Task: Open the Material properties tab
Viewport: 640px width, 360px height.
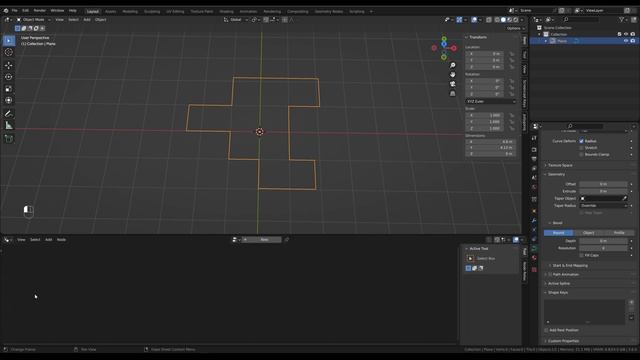Action: click(x=534, y=258)
